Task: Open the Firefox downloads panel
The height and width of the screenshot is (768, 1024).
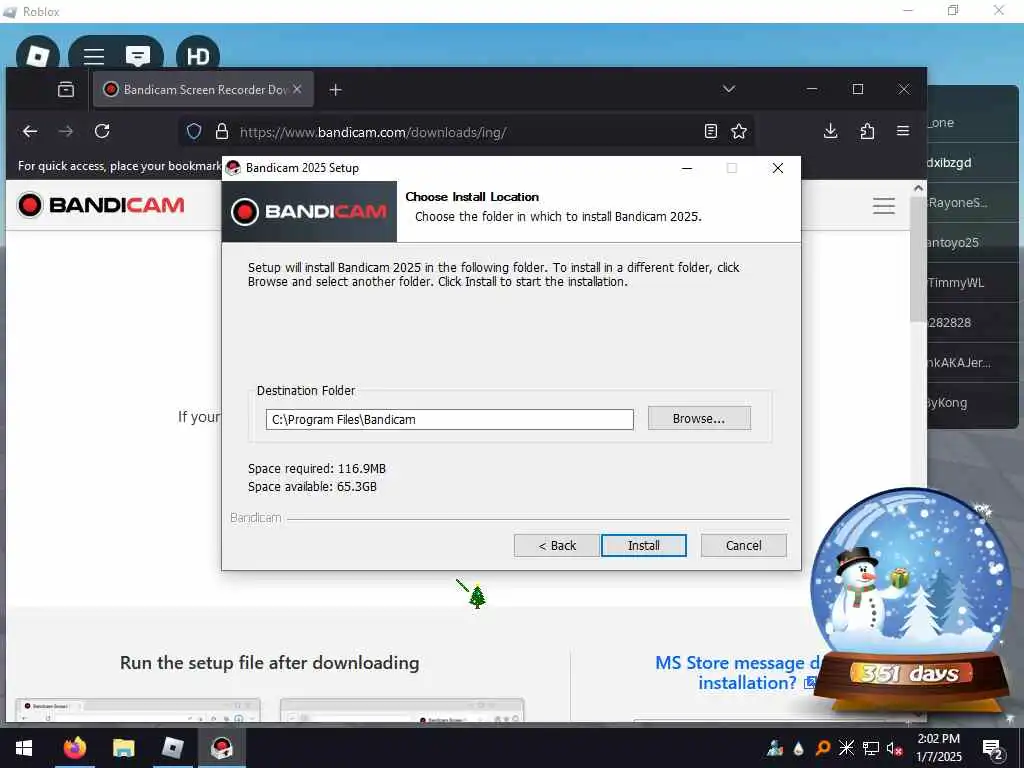Action: [x=831, y=131]
